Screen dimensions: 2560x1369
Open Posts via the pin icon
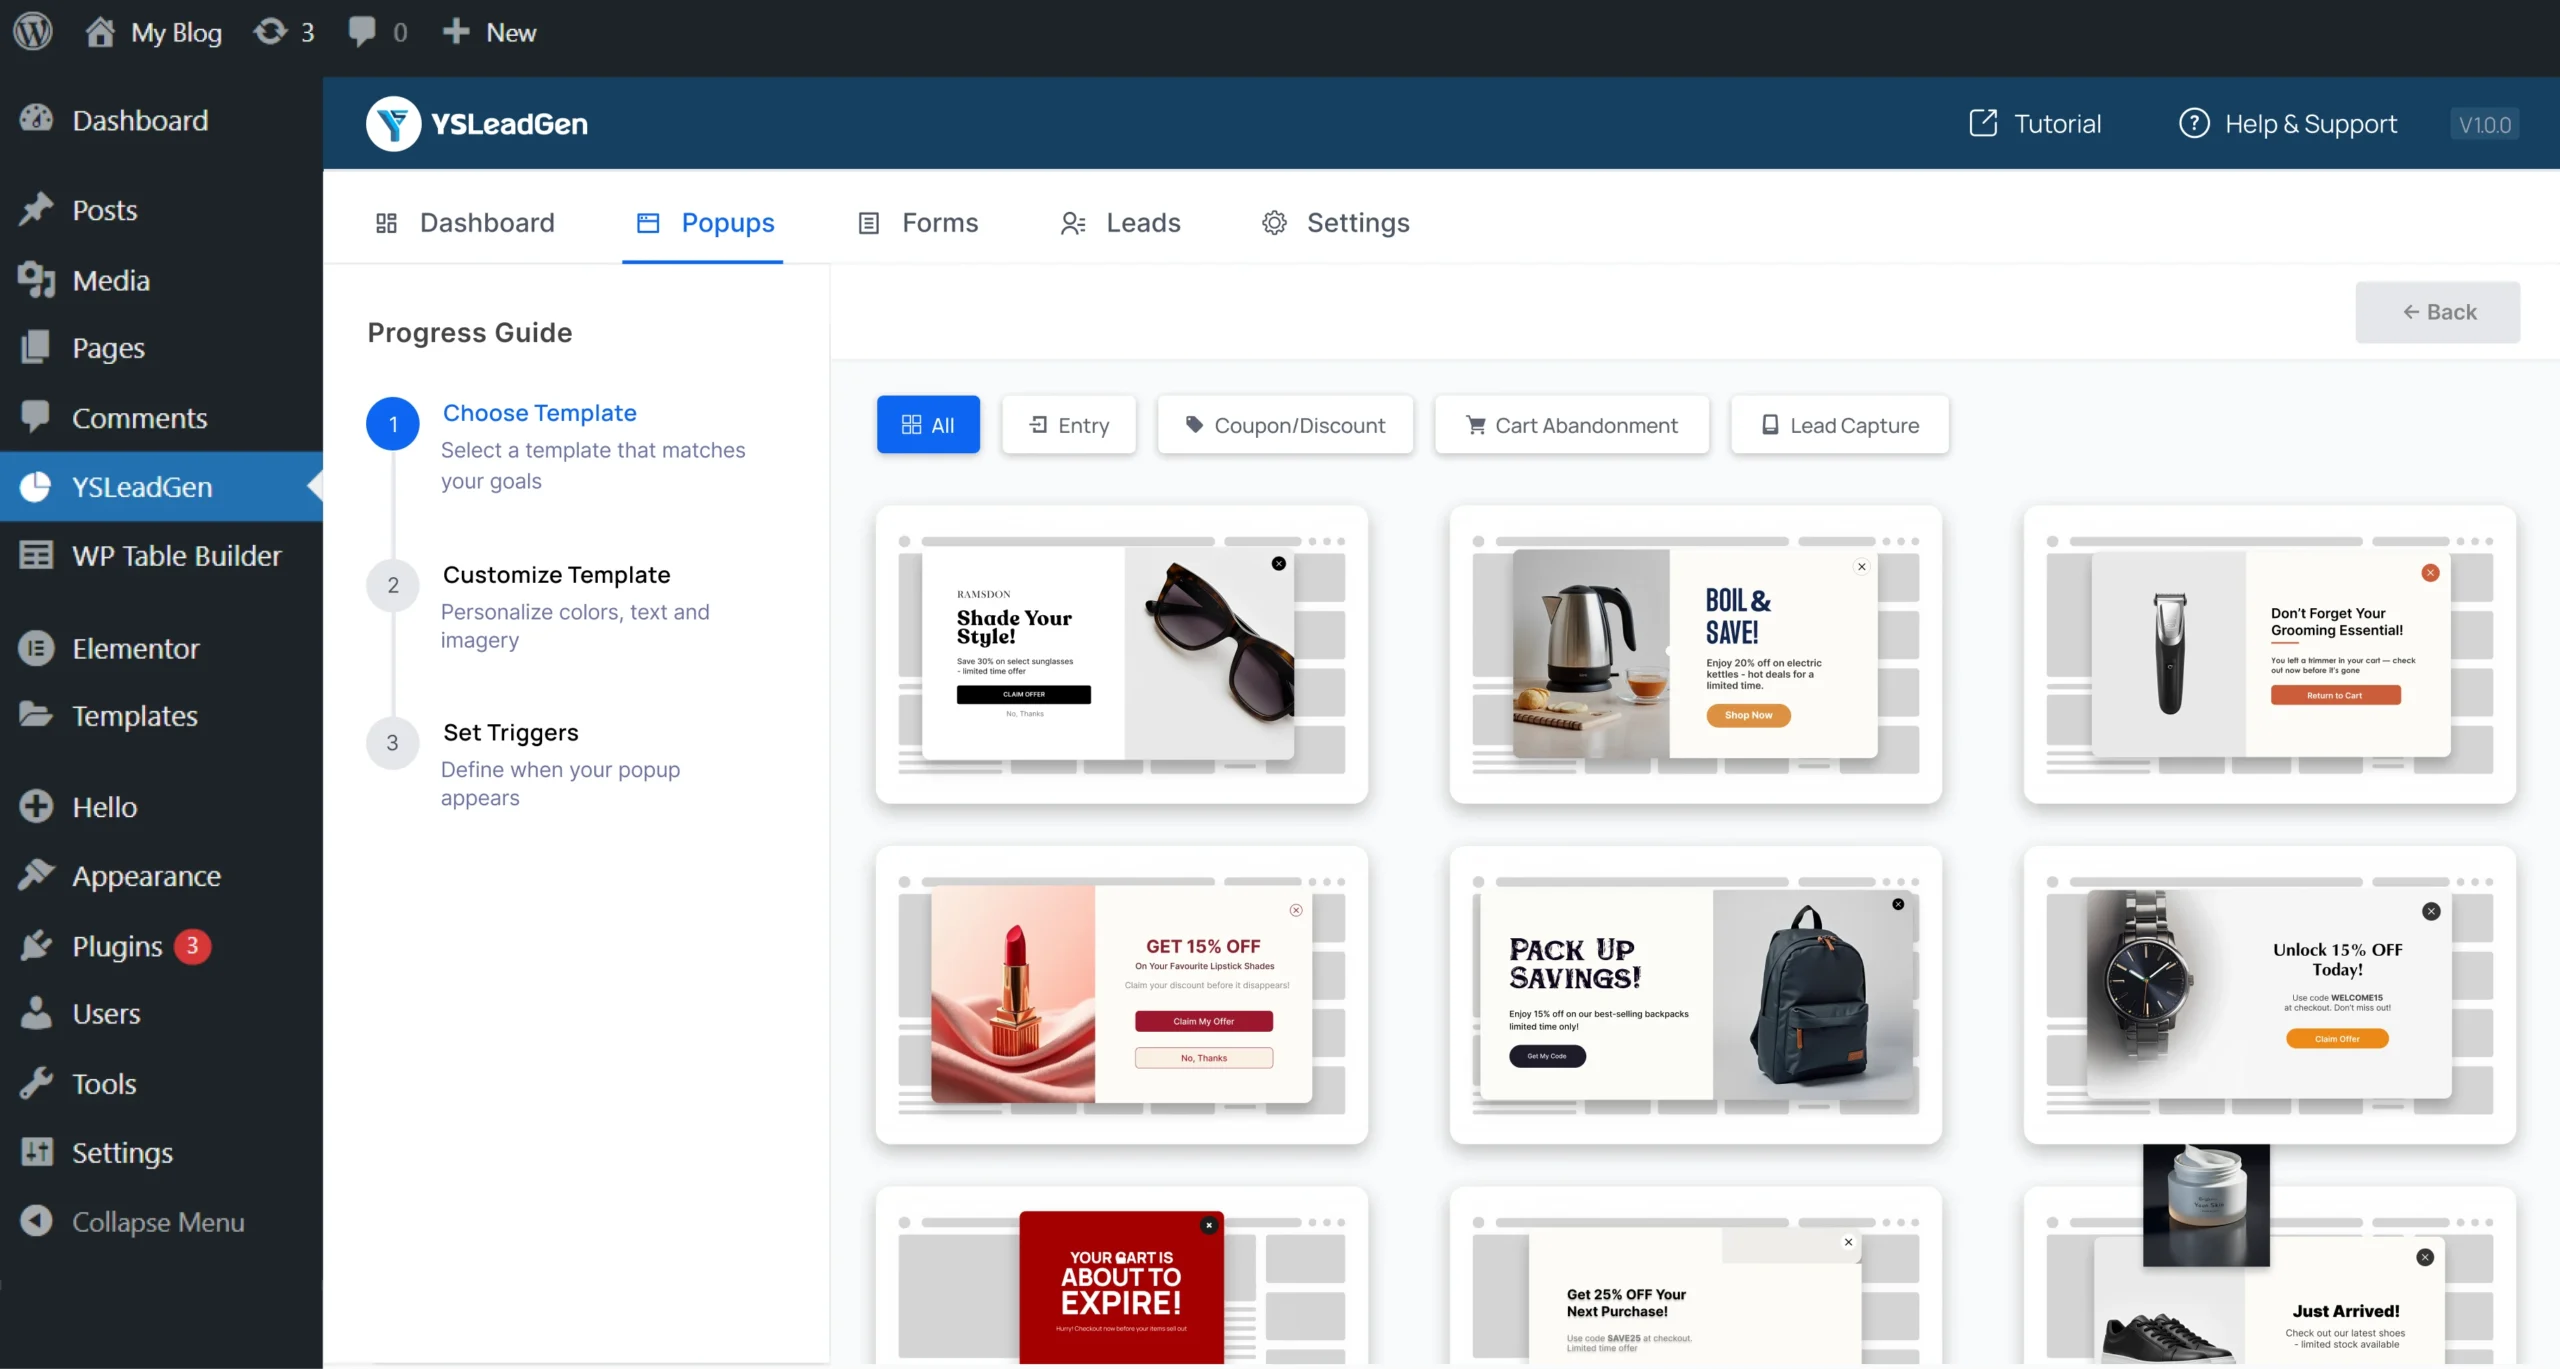point(37,209)
